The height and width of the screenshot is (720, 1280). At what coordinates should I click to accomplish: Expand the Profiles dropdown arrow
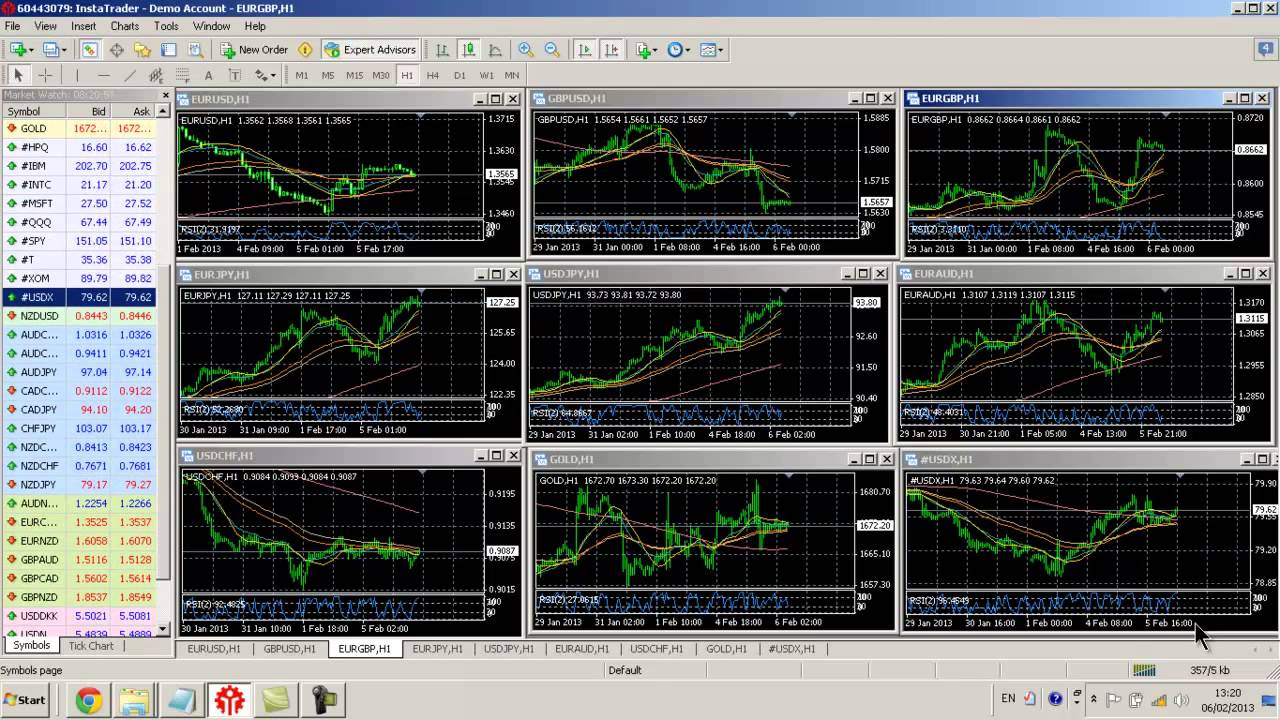(x=63, y=50)
